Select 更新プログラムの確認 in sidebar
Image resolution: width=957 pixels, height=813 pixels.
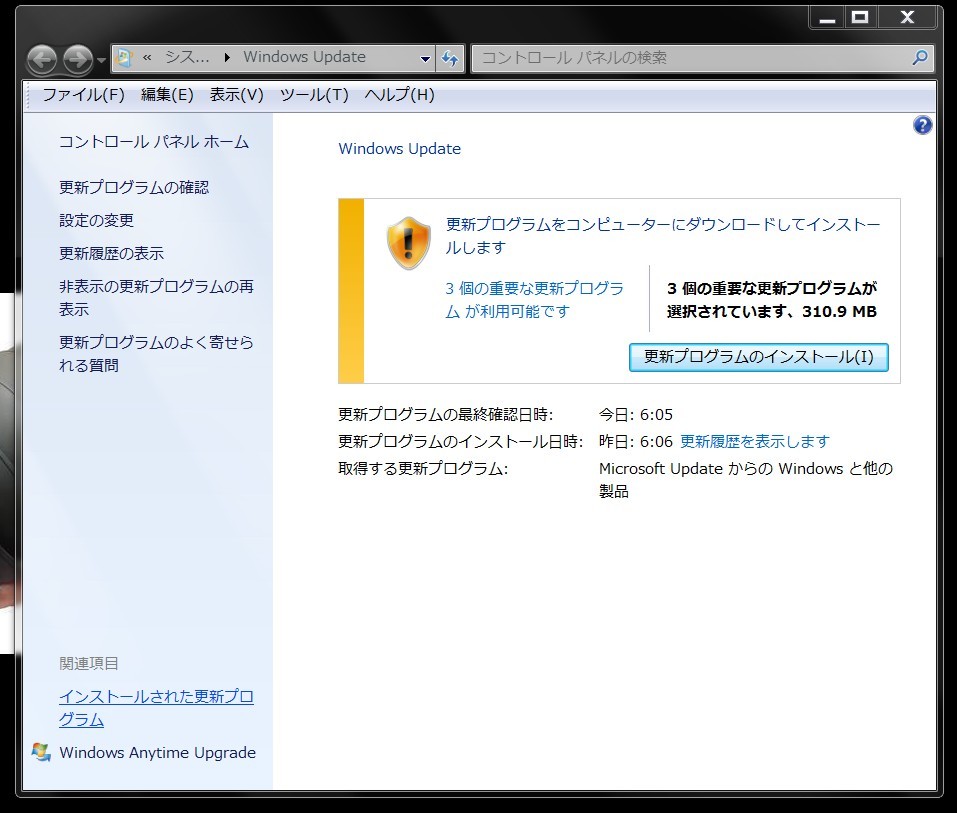pos(134,187)
